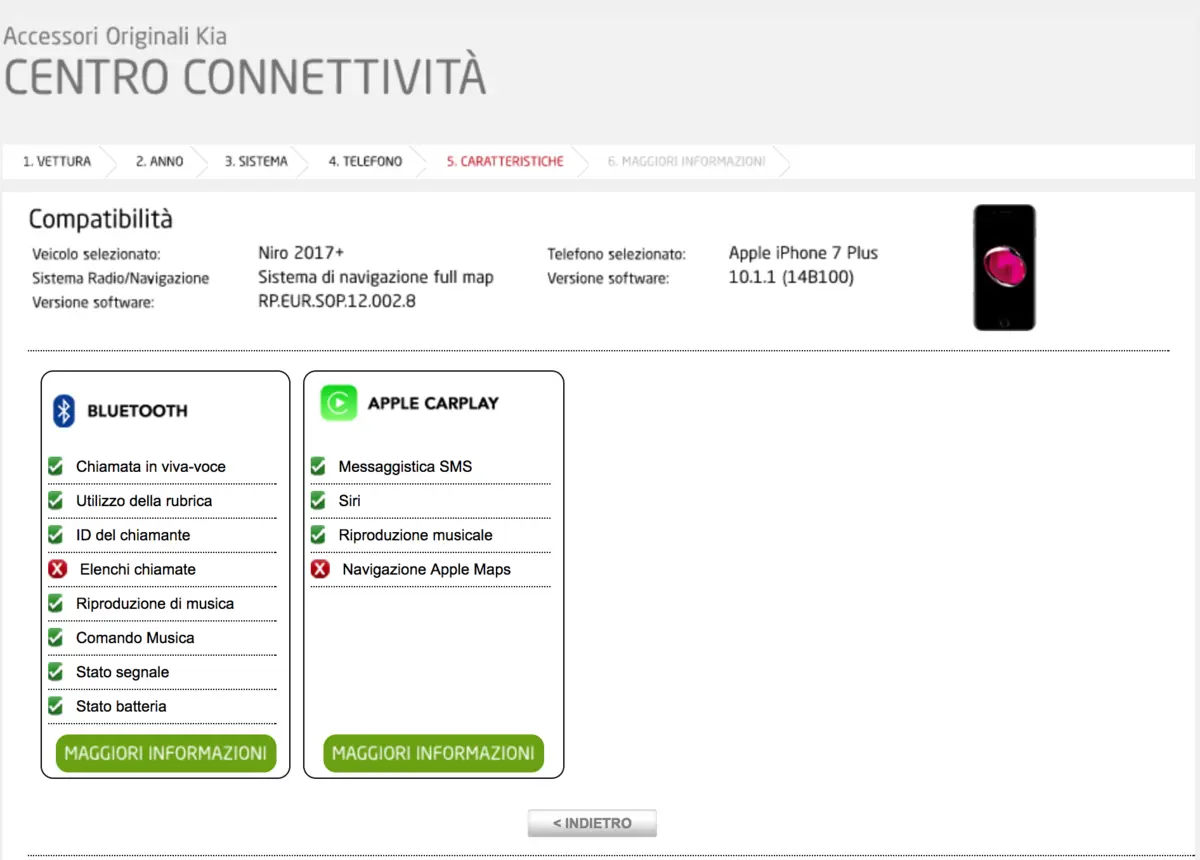Click Navigazione Apple Maps label
1200x860 pixels.
pyautogui.click(x=426, y=569)
